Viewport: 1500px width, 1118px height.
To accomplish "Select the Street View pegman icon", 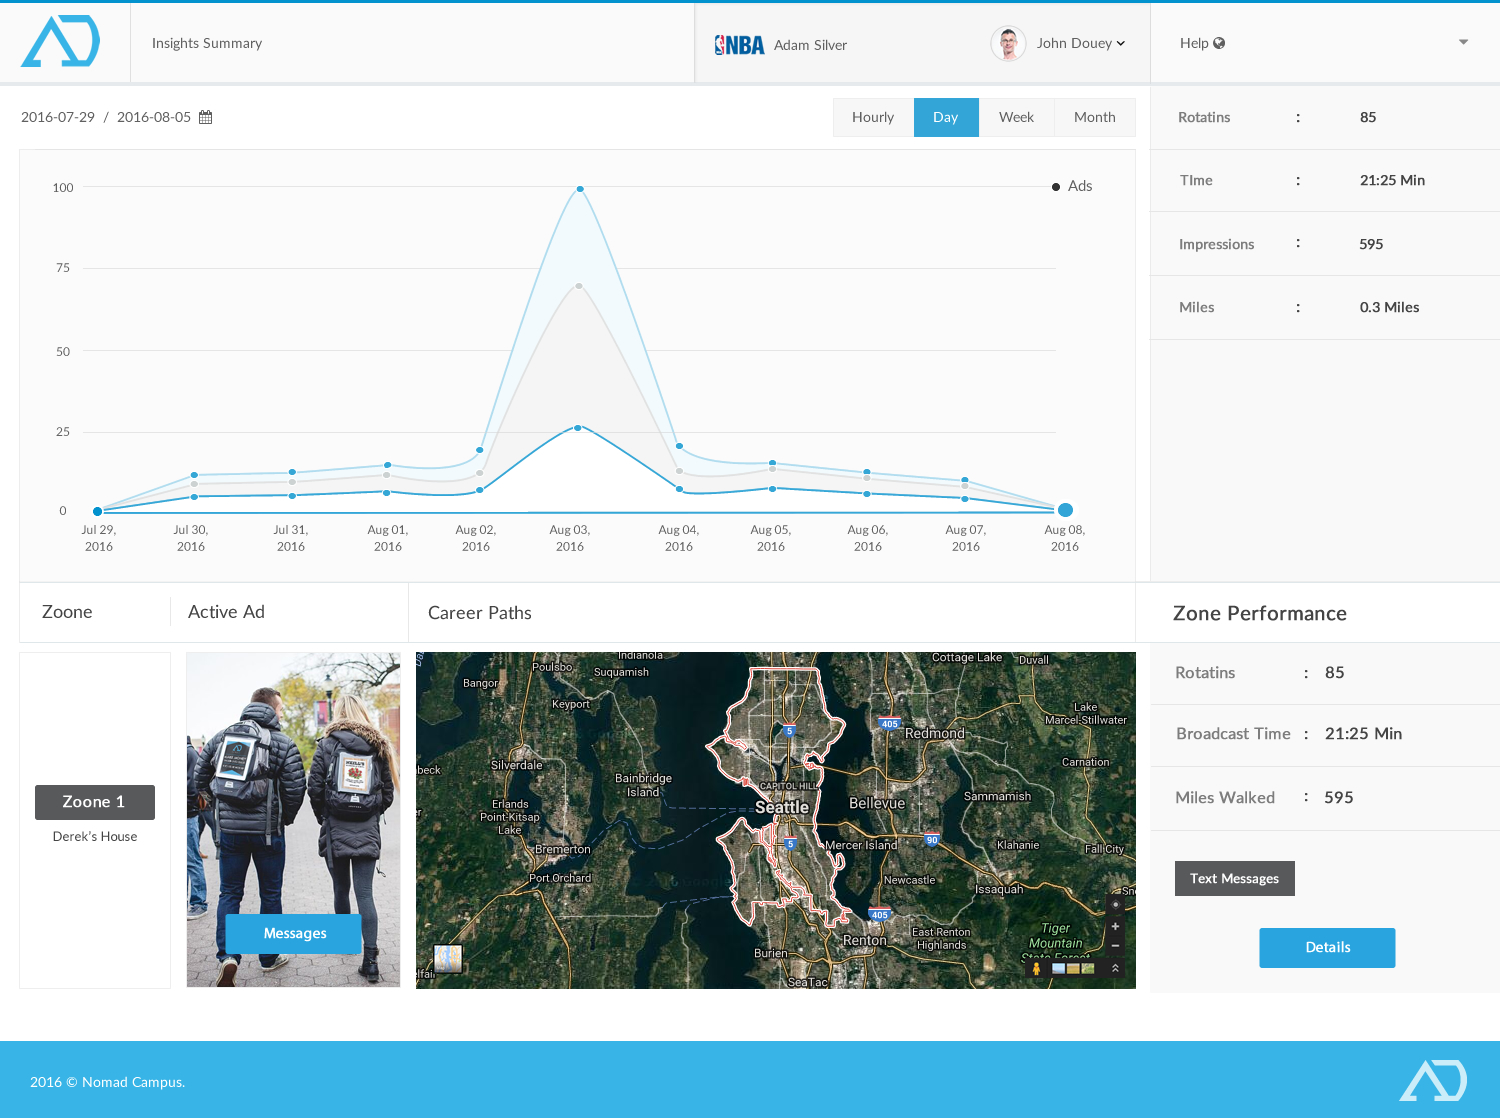I will coord(1036,968).
